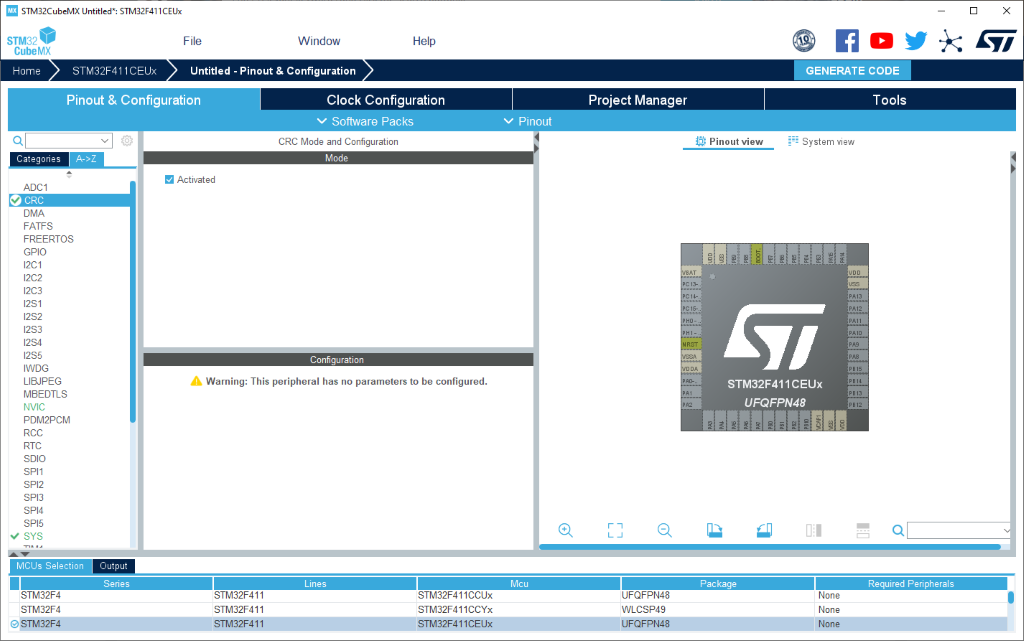The image size is (1024, 641).
Task: Click the warning triangle icon in Configuration
Action: coord(196,381)
